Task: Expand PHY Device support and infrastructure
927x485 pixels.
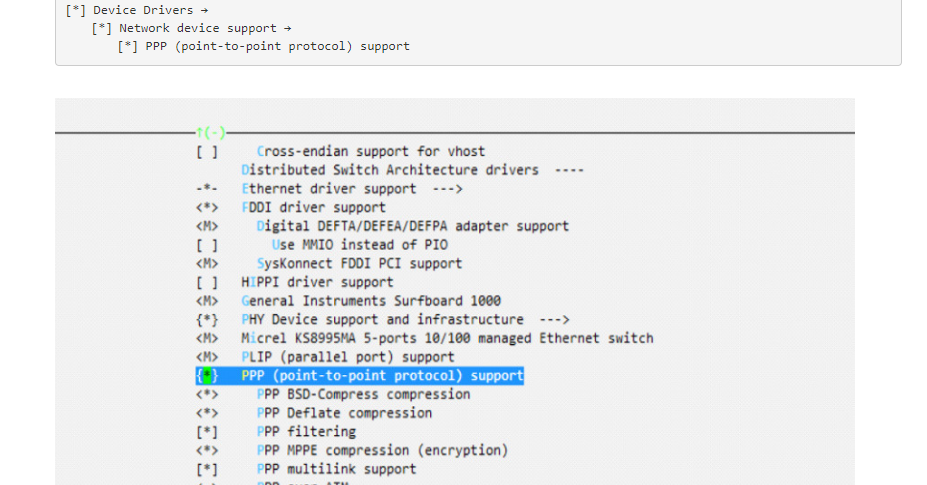Action: 405,320
